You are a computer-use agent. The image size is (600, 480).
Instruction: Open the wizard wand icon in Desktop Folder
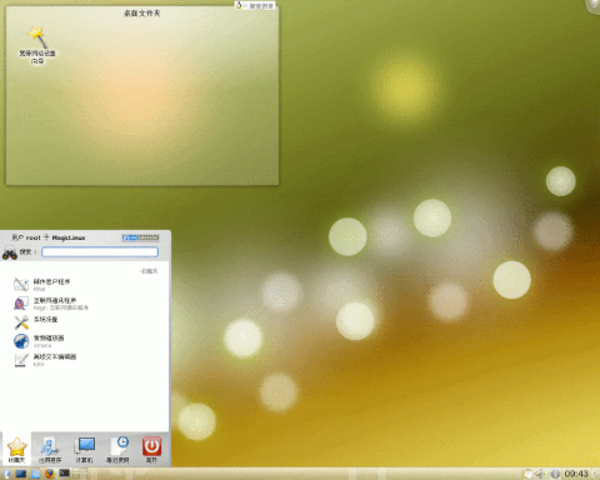coord(37,45)
